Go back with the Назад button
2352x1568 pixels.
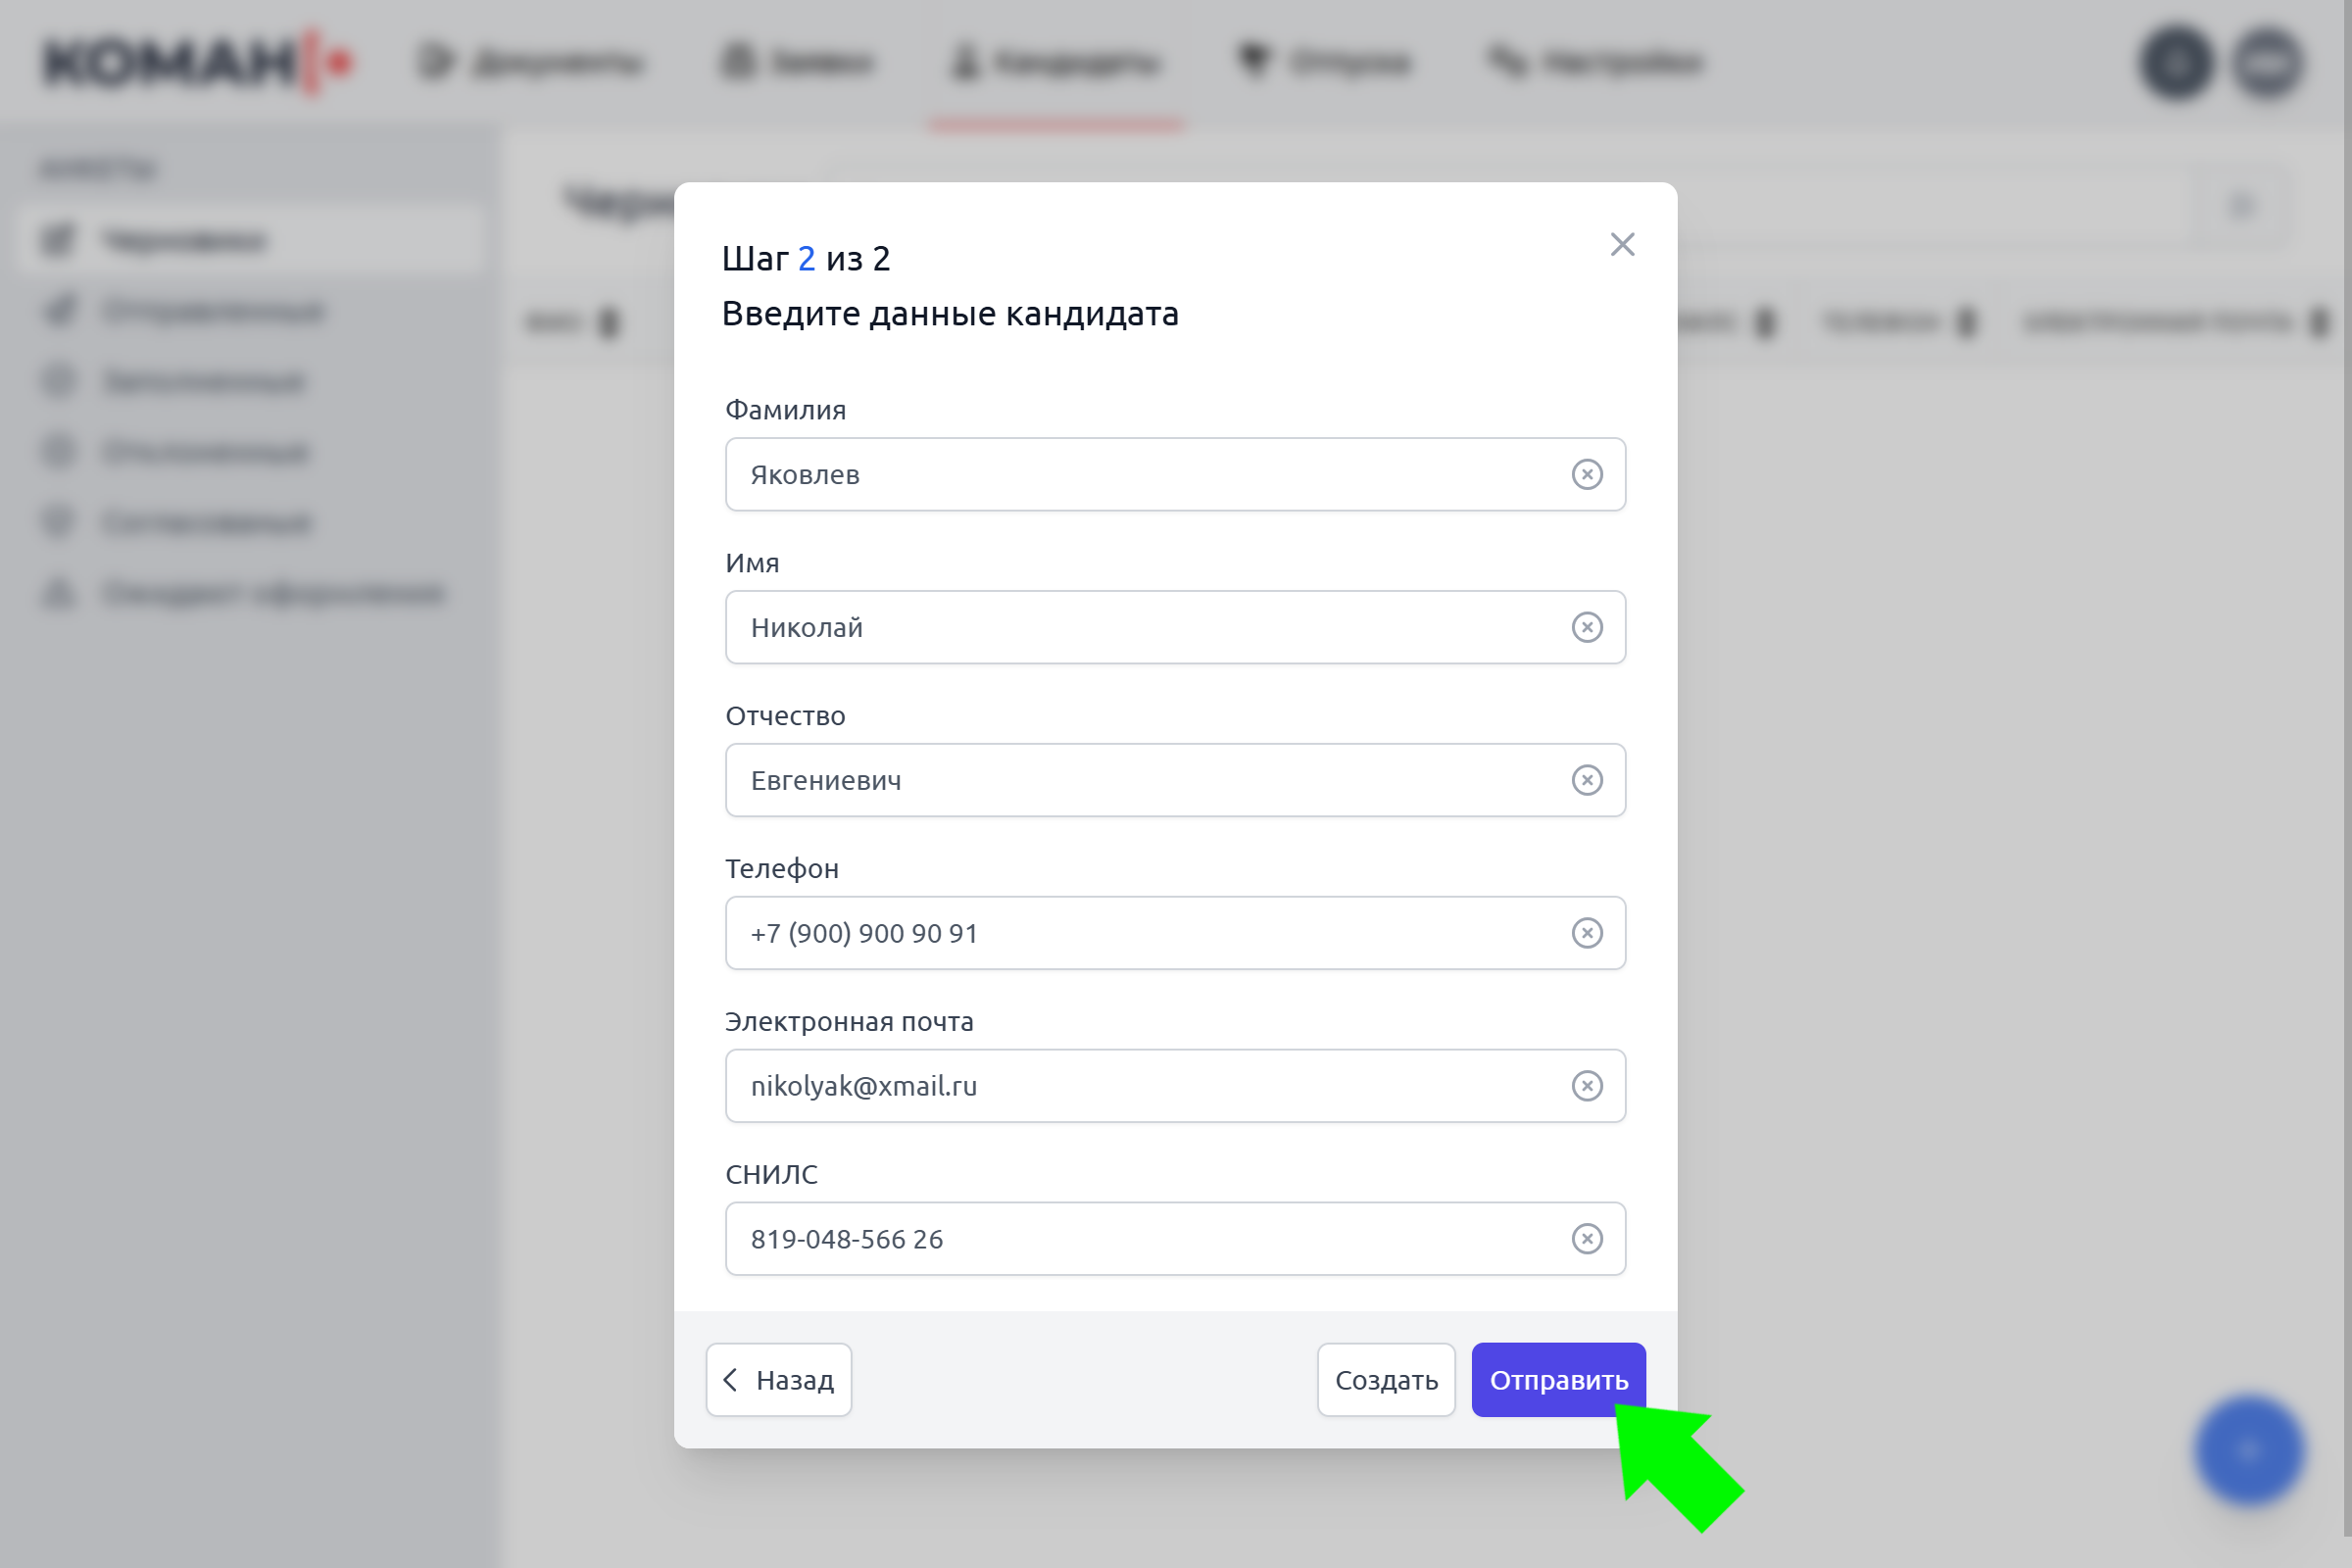pos(779,1380)
